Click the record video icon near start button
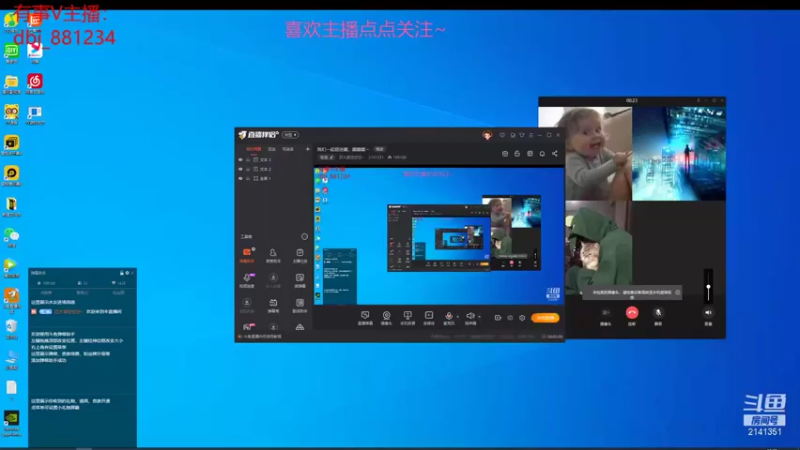This screenshot has width=800, height=450. click(498, 318)
